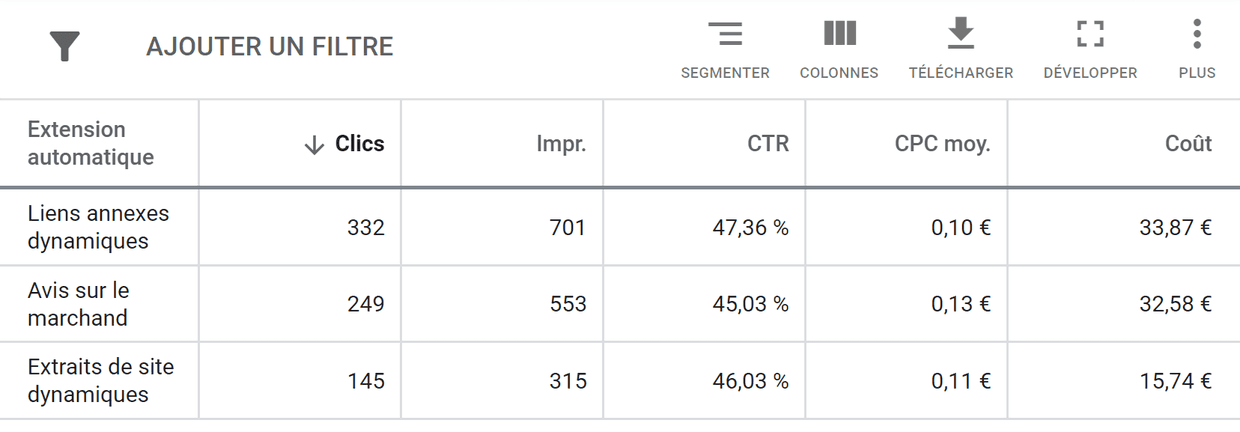This screenshot has height=432, width=1240.
Task: Click the 315 impressions cell
Action: coord(568,381)
